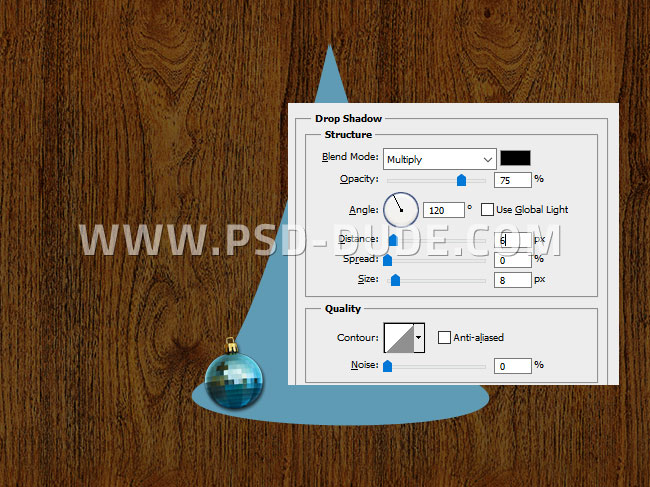The width and height of the screenshot is (650, 487).
Task: Click the Noise value field
Action: pos(512,366)
